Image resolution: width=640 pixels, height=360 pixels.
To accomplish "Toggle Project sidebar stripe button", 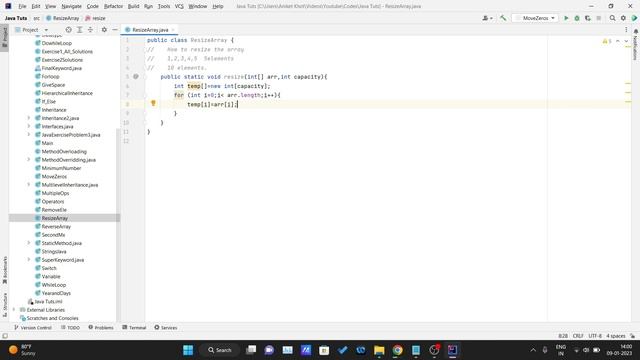I will click(4, 37).
